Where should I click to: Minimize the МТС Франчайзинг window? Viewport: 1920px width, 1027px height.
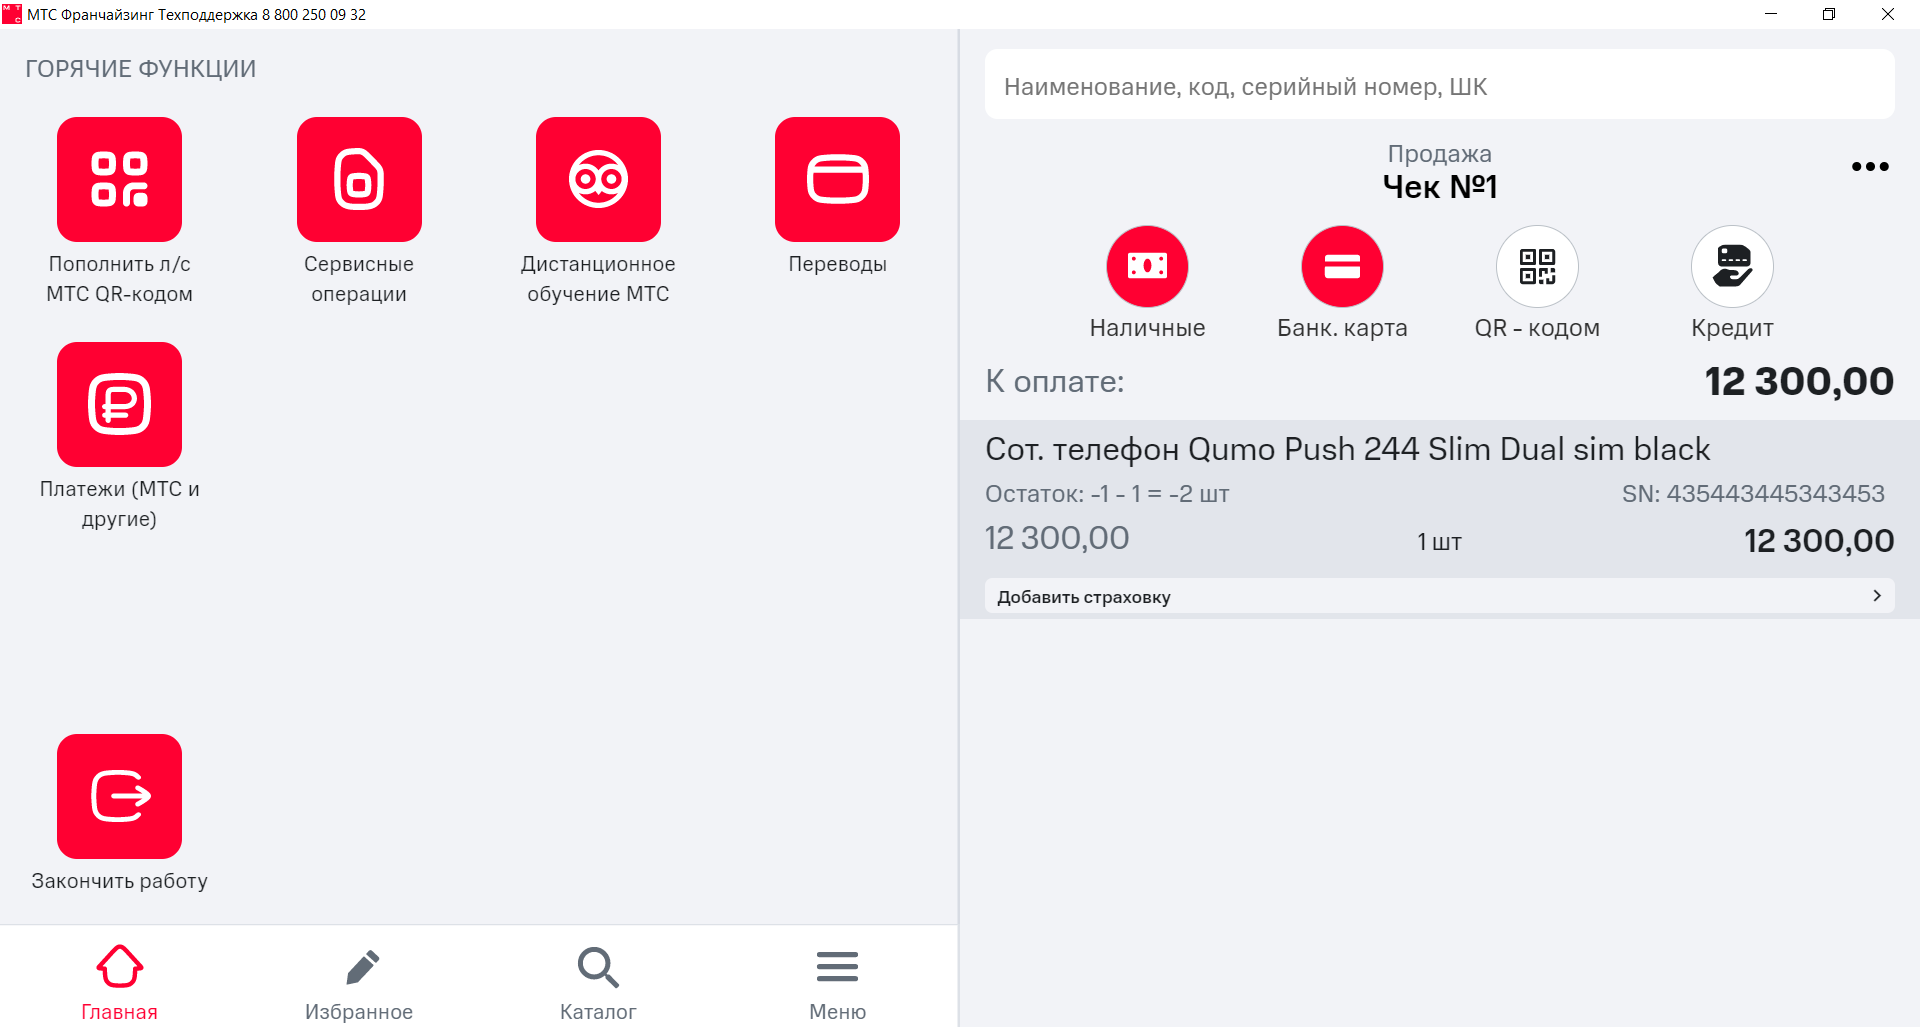pyautogui.click(x=1771, y=14)
